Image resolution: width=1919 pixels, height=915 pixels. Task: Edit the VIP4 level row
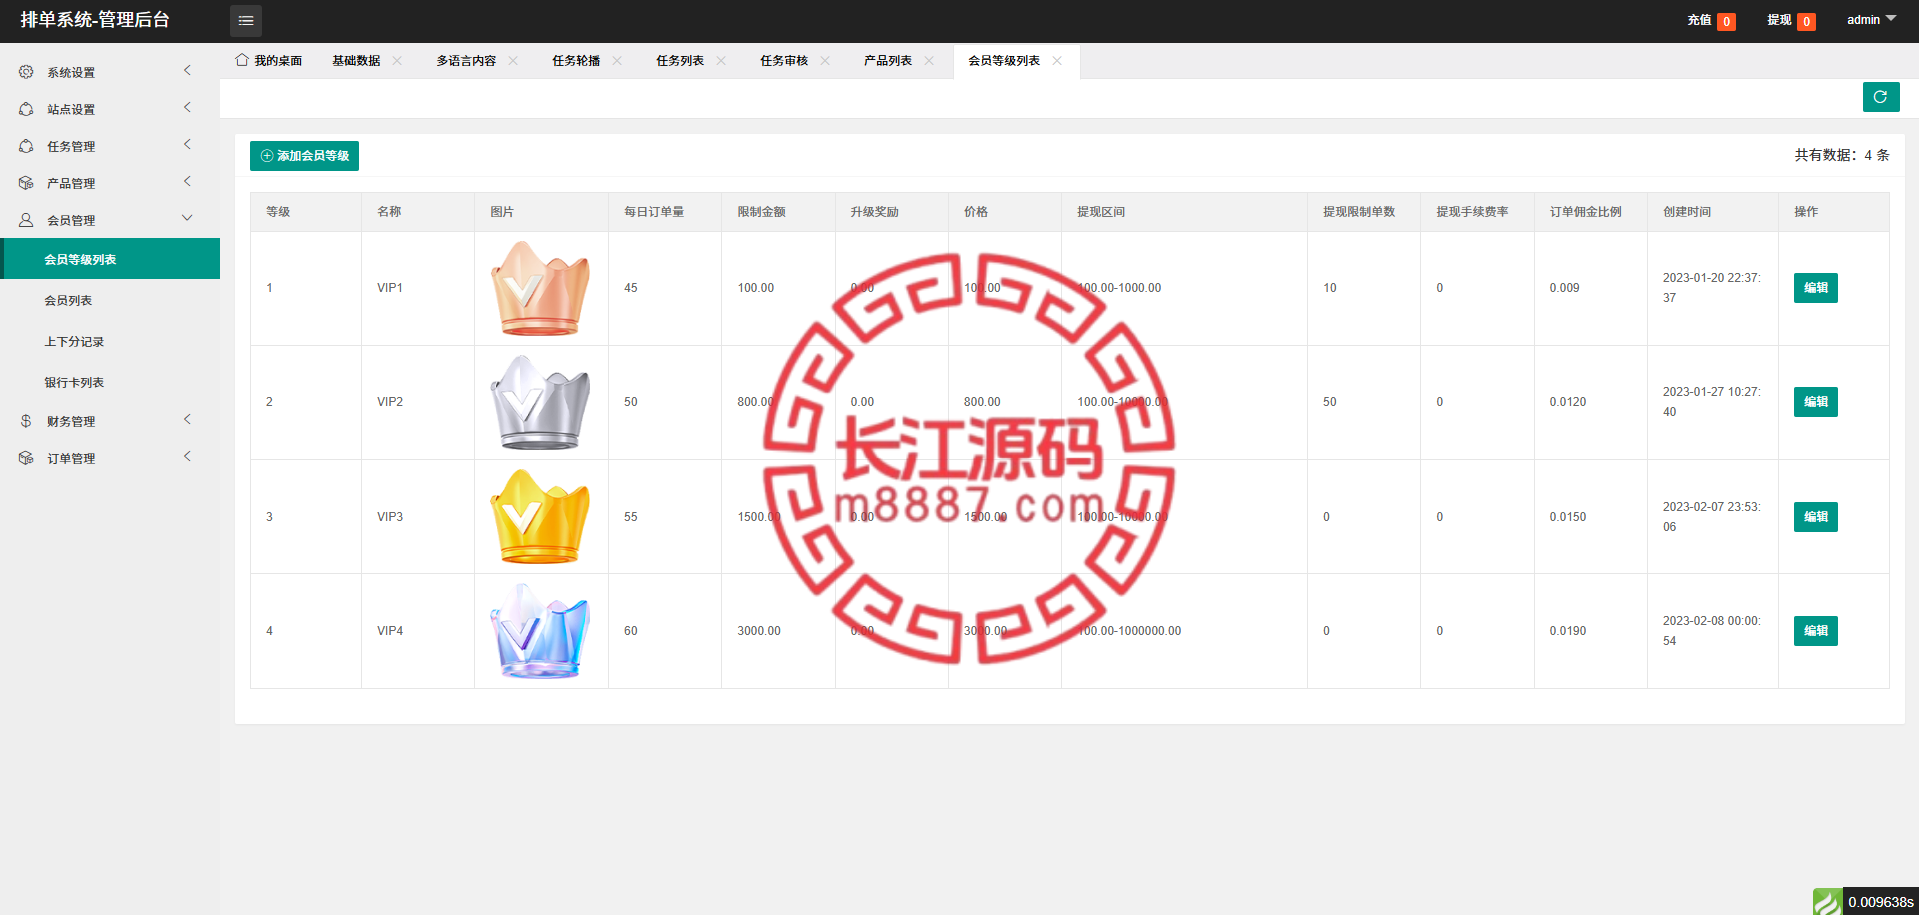click(1816, 631)
